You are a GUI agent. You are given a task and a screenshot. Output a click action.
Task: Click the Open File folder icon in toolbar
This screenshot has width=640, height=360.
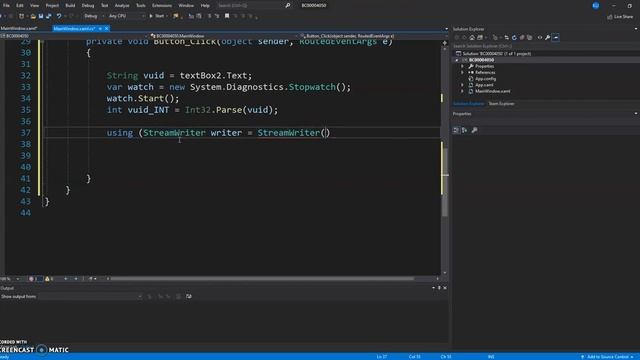click(33, 16)
